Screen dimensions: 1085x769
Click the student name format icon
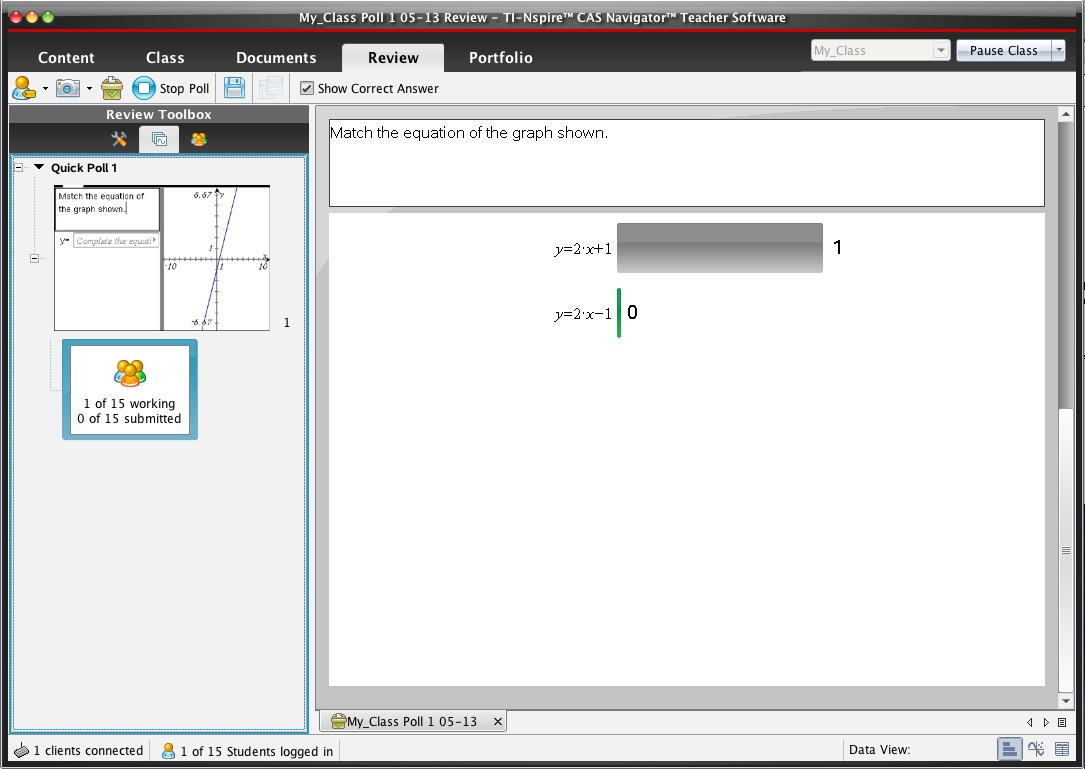23,88
